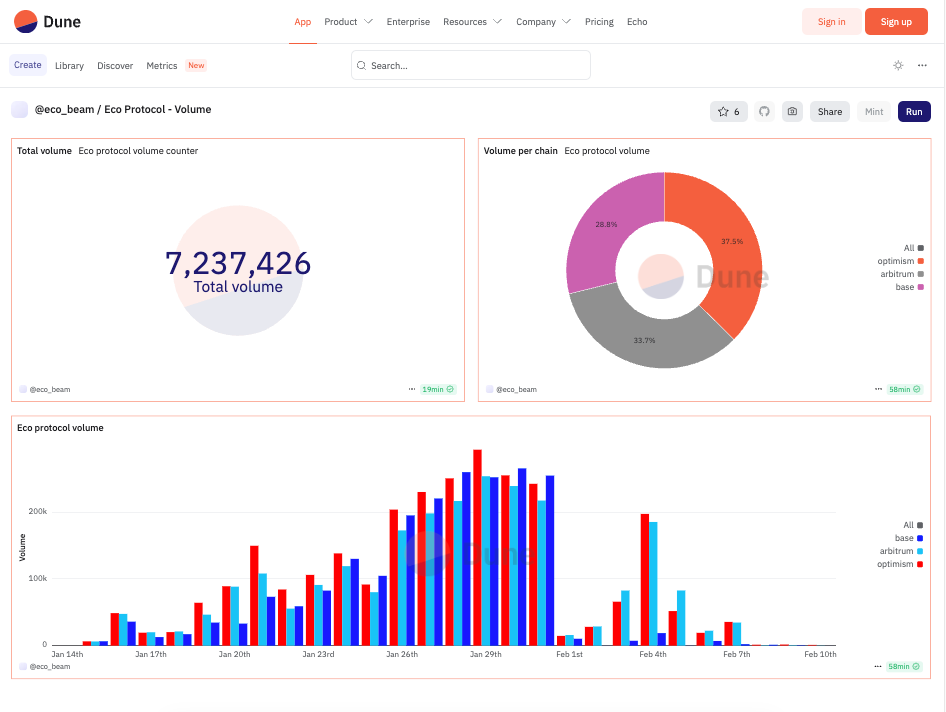Toggle arbitrum series in bar chart legend

[x=901, y=551]
